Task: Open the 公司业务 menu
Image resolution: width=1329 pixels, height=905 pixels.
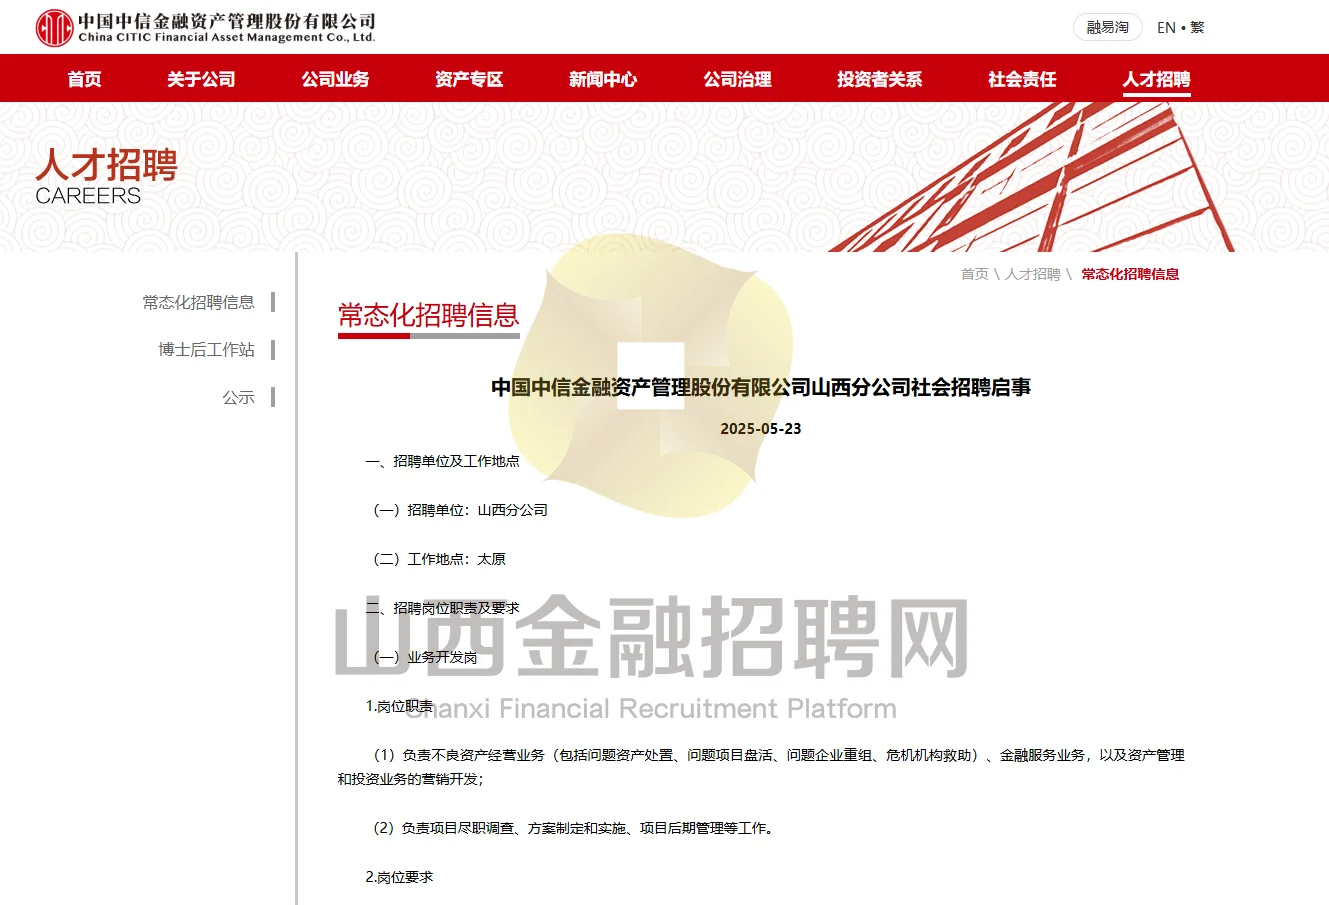Action: point(335,79)
